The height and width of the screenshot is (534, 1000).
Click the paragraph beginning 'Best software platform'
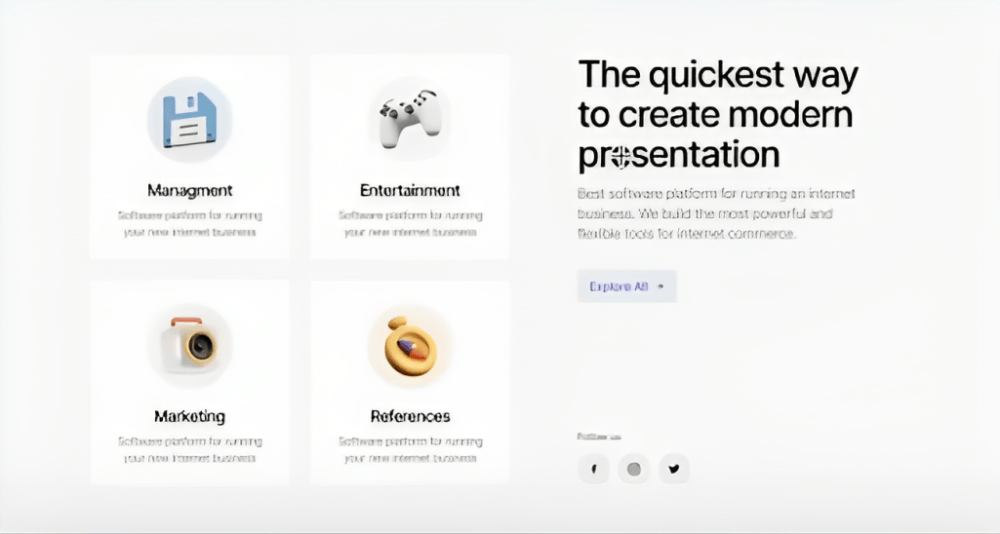tap(716, 214)
